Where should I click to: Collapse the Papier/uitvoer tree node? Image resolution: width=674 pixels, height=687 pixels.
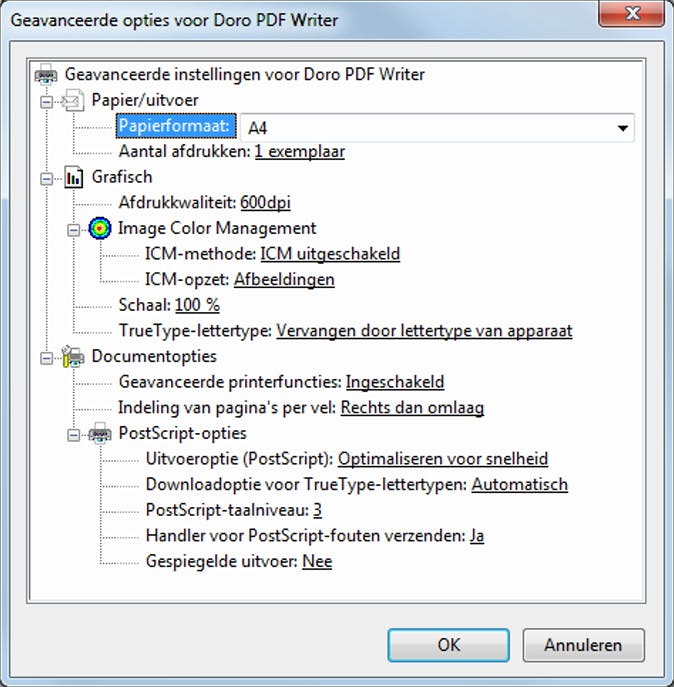pos(46,103)
